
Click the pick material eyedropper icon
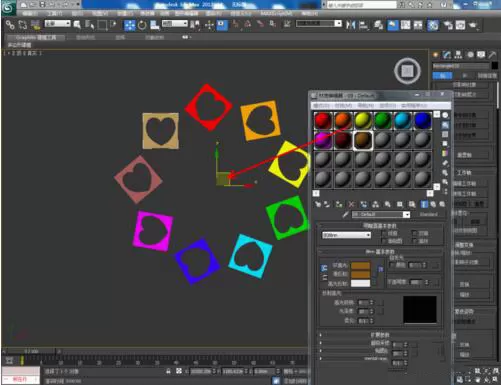coord(345,214)
